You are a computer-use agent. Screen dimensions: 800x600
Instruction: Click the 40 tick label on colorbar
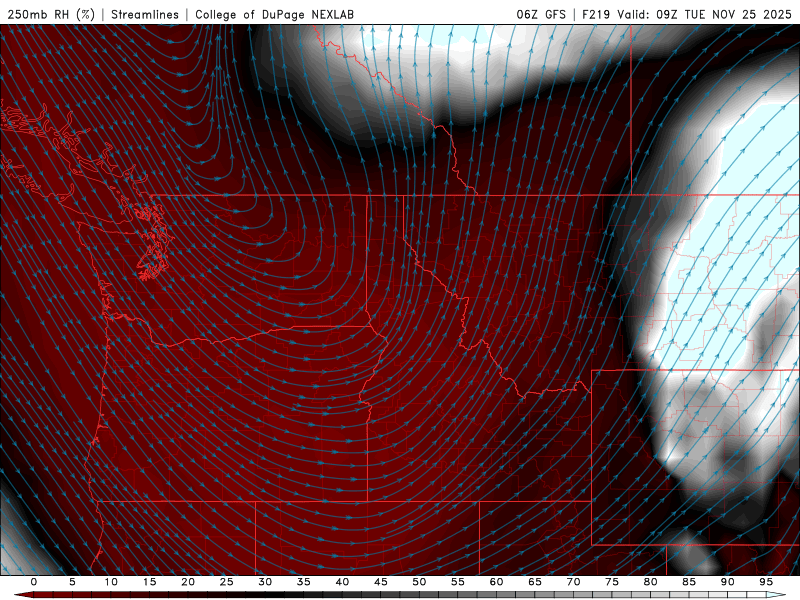point(342,582)
